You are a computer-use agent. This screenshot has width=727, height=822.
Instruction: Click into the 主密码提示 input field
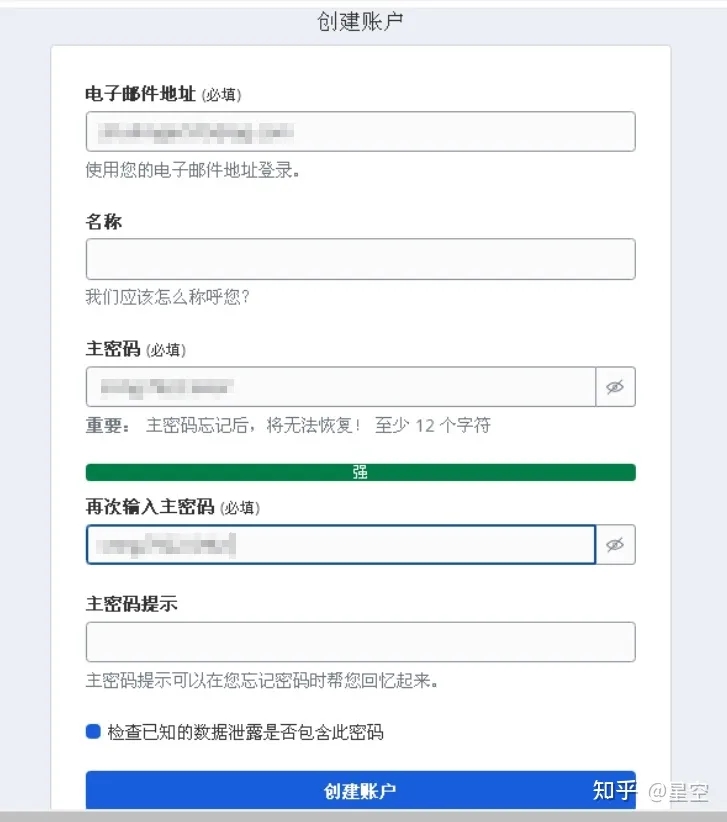point(360,642)
